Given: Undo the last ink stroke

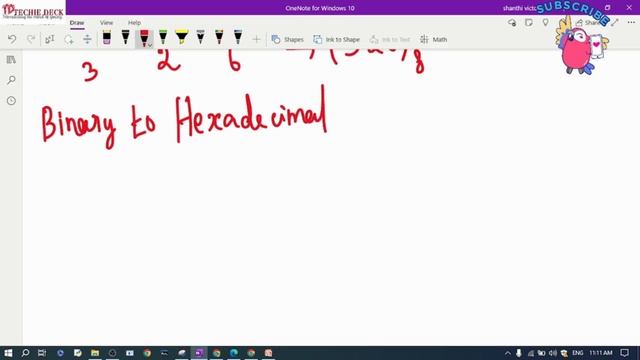Looking at the screenshot, I should point(12,39).
